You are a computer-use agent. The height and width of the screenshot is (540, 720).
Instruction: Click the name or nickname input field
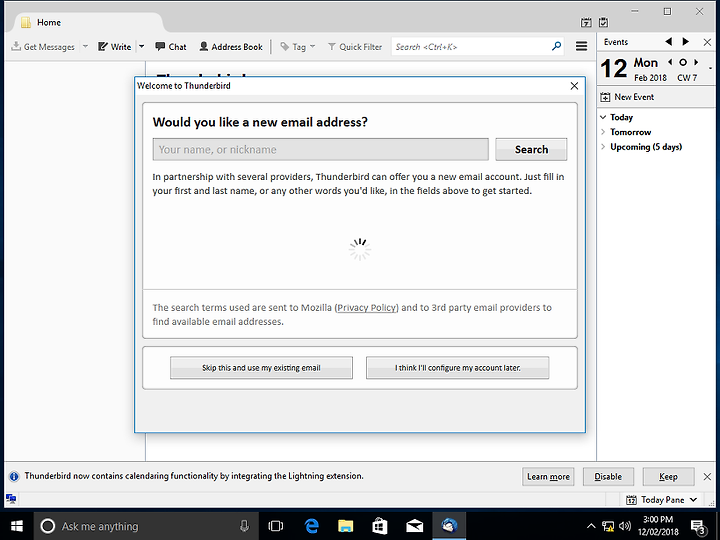(321, 149)
